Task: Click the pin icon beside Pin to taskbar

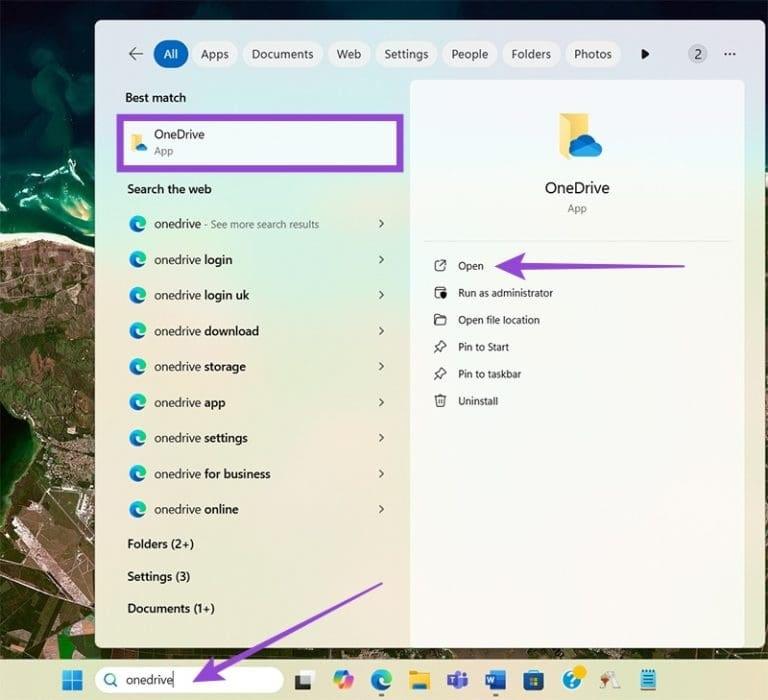Action: coord(440,374)
